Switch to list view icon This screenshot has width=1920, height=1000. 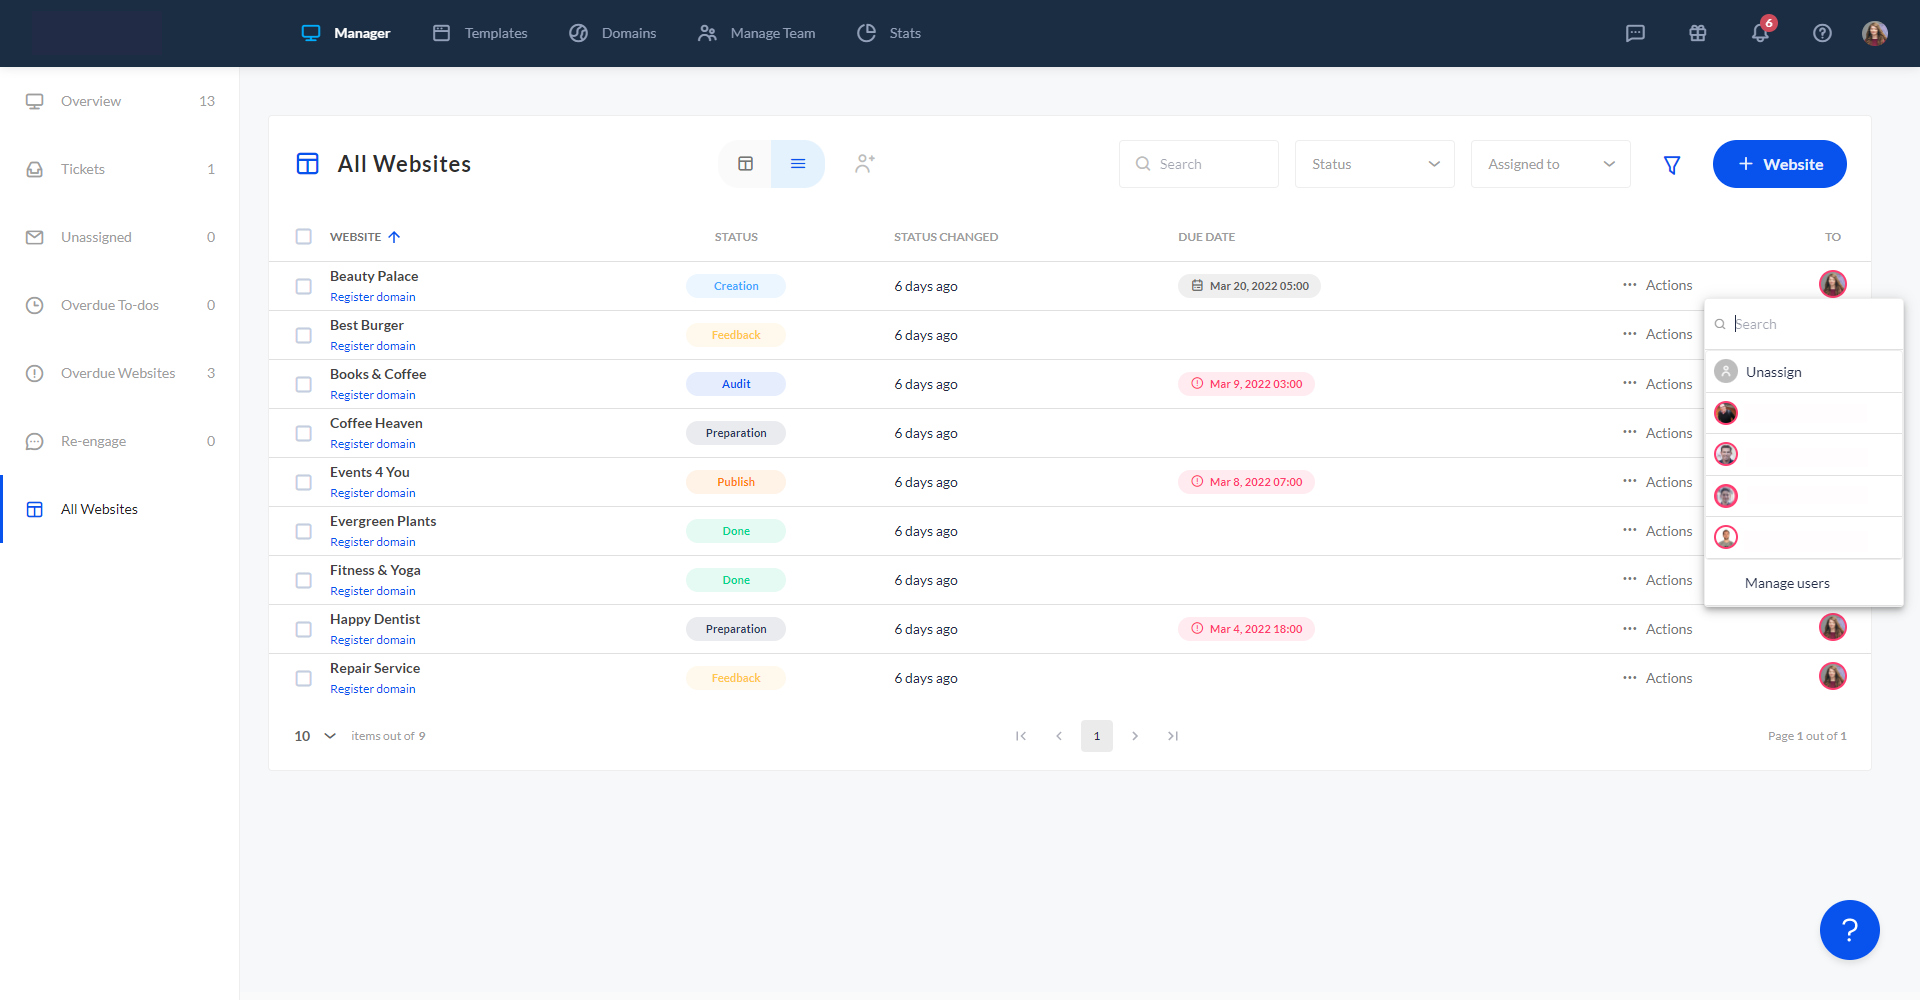point(798,164)
